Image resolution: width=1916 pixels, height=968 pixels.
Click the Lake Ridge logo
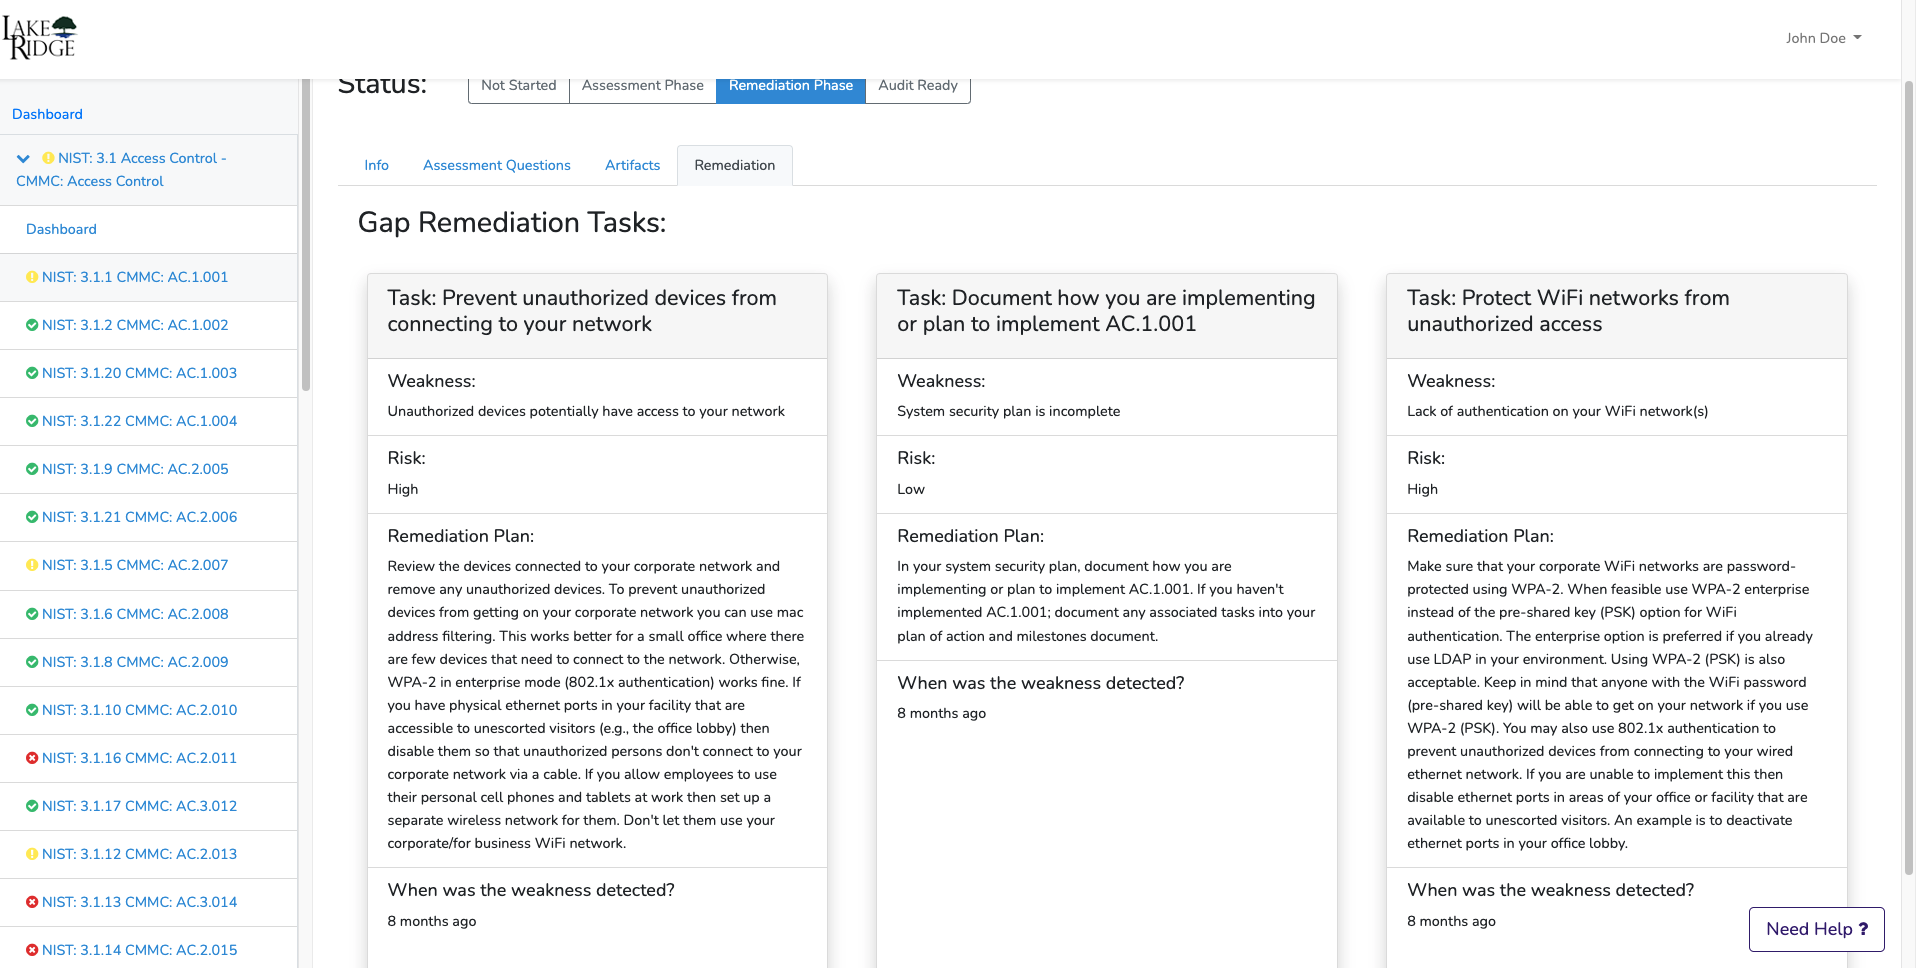tap(40, 38)
